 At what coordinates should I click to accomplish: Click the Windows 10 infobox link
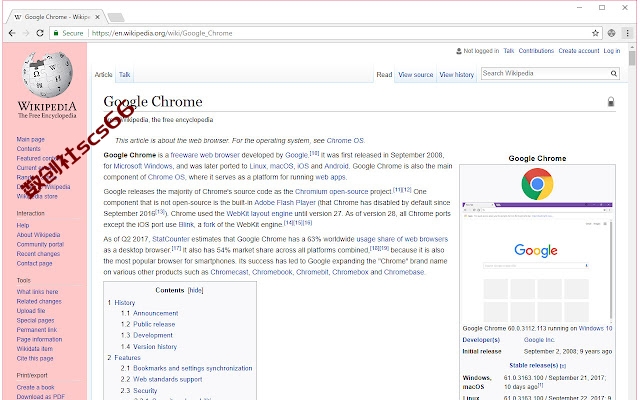point(596,328)
